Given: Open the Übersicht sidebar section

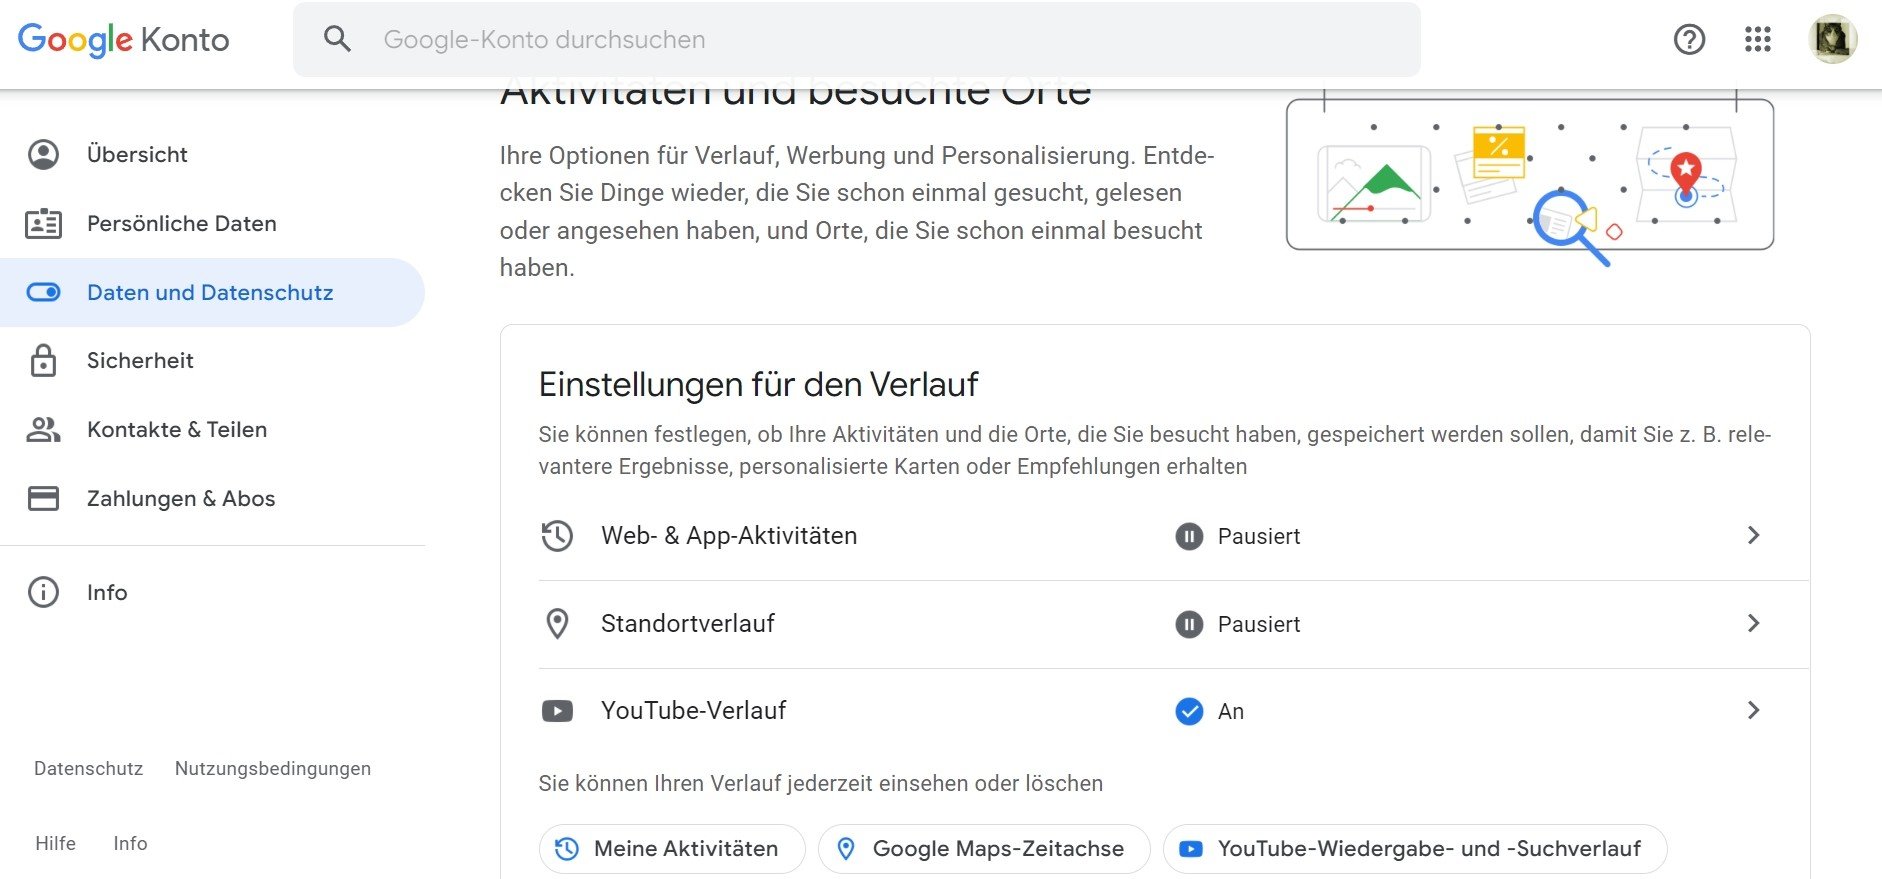Looking at the screenshot, I should [x=212, y=155].
